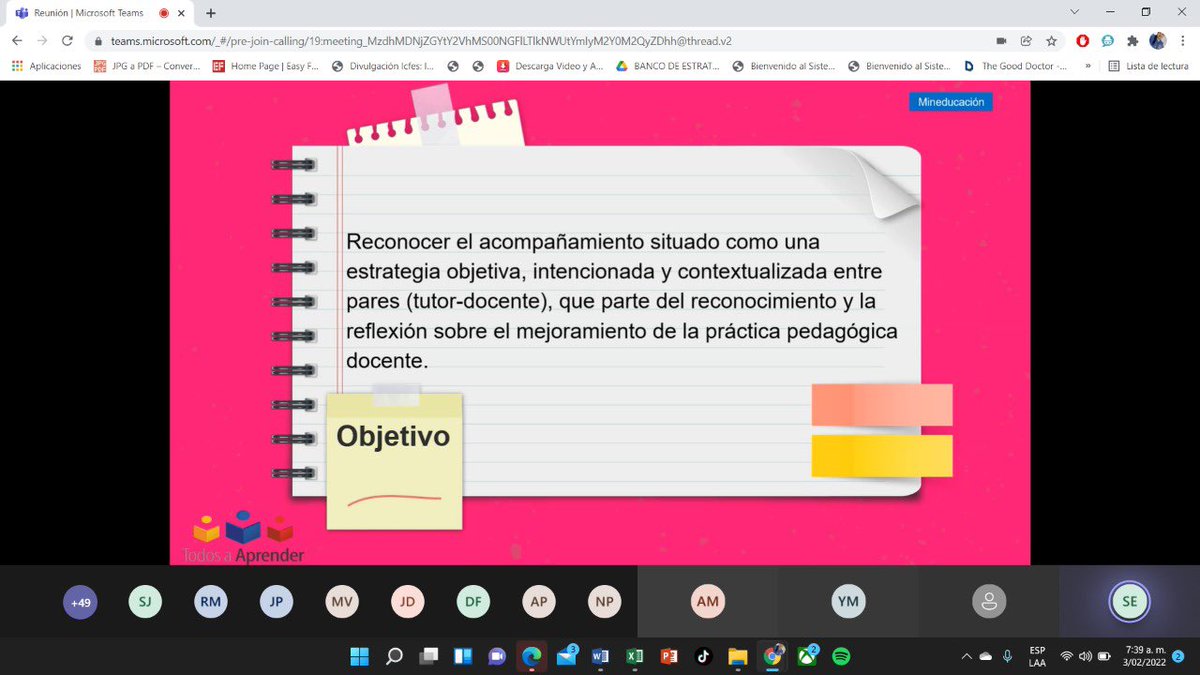This screenshot has width=1200, height=675.
Task: Open the Mail app on the taskbar
Action: pyautogui.click(x=566, y=656)
